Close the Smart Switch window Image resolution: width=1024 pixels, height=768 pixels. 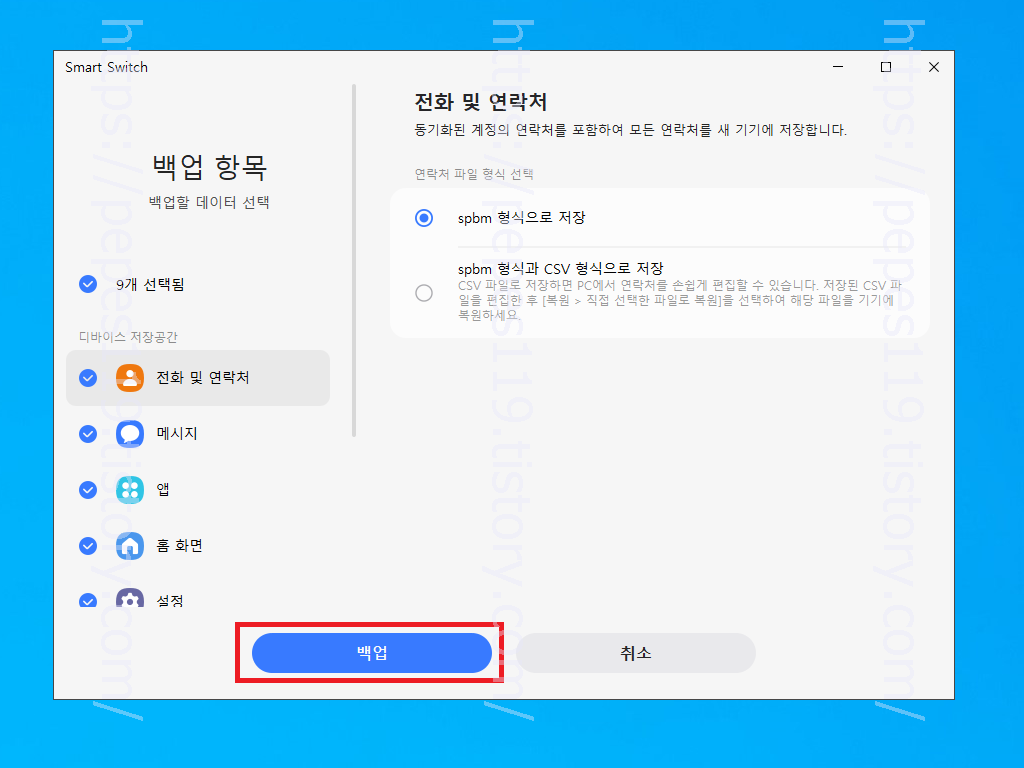click(934, 67)
